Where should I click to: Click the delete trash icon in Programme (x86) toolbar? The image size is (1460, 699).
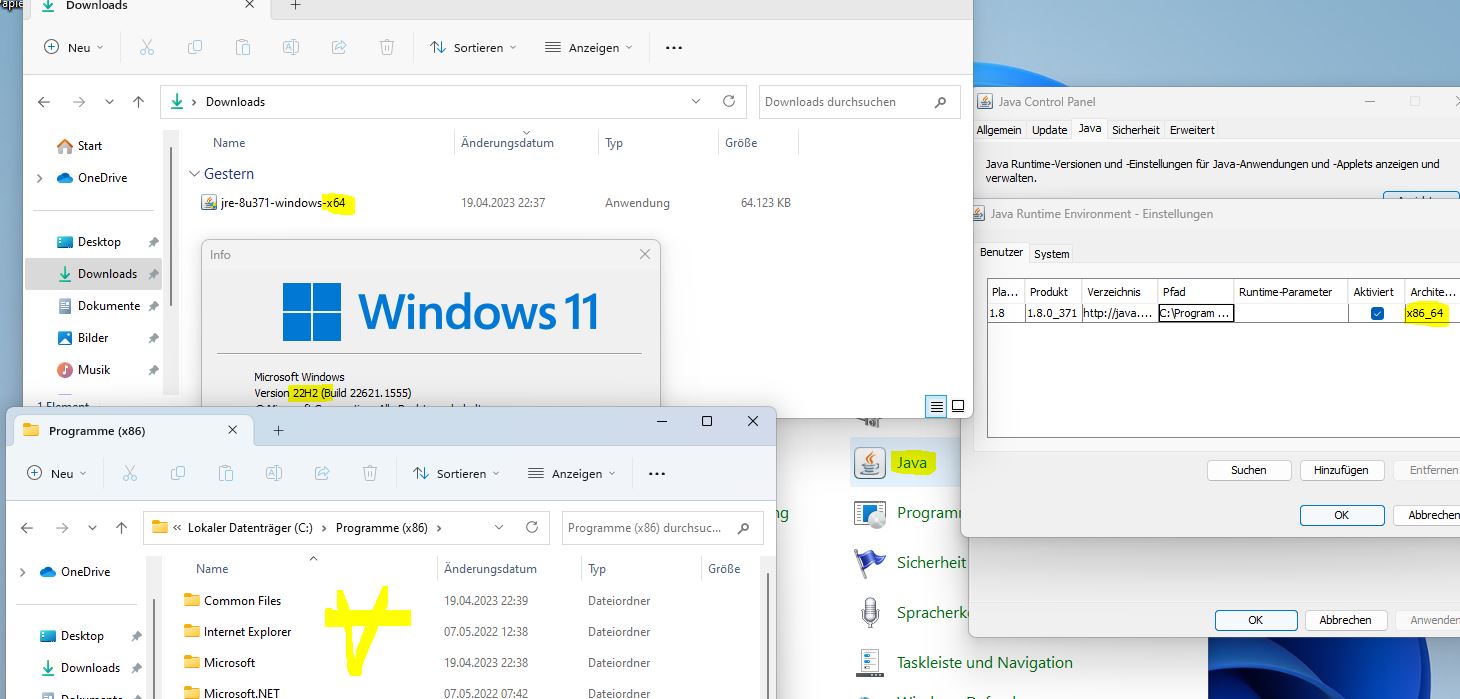(370, 474)
